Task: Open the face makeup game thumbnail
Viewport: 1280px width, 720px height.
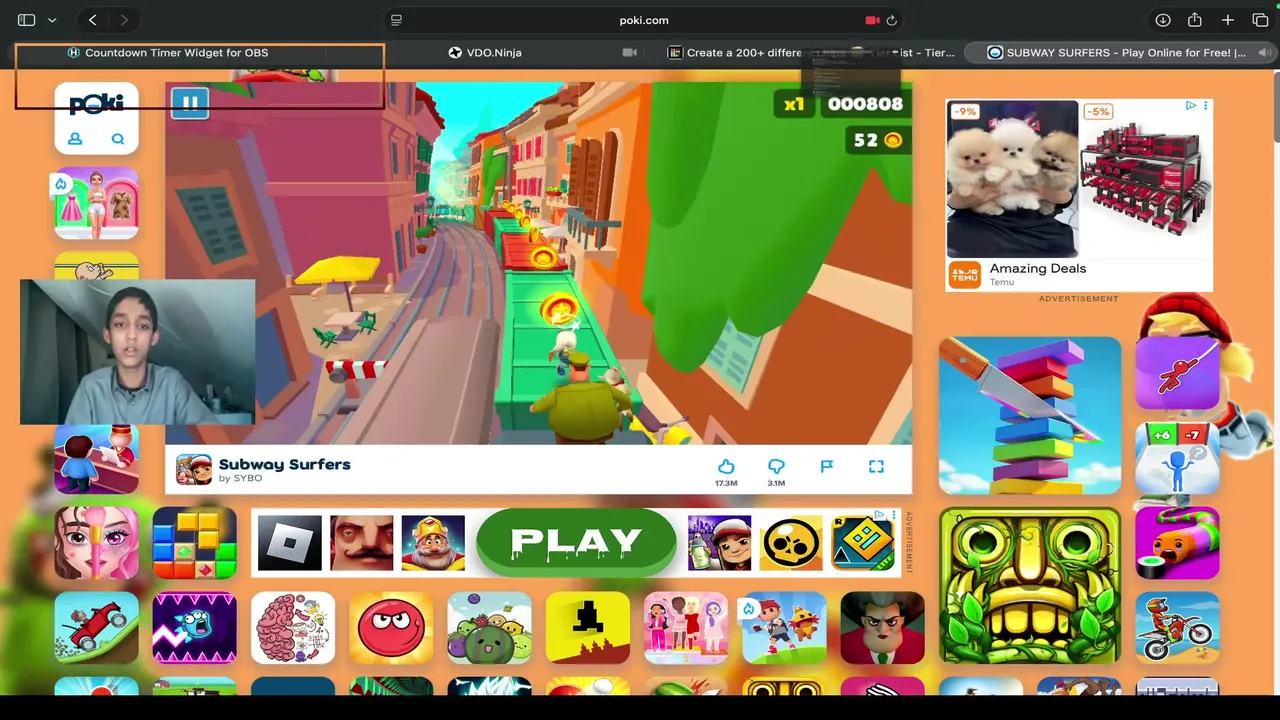Action: click(97, 543)
